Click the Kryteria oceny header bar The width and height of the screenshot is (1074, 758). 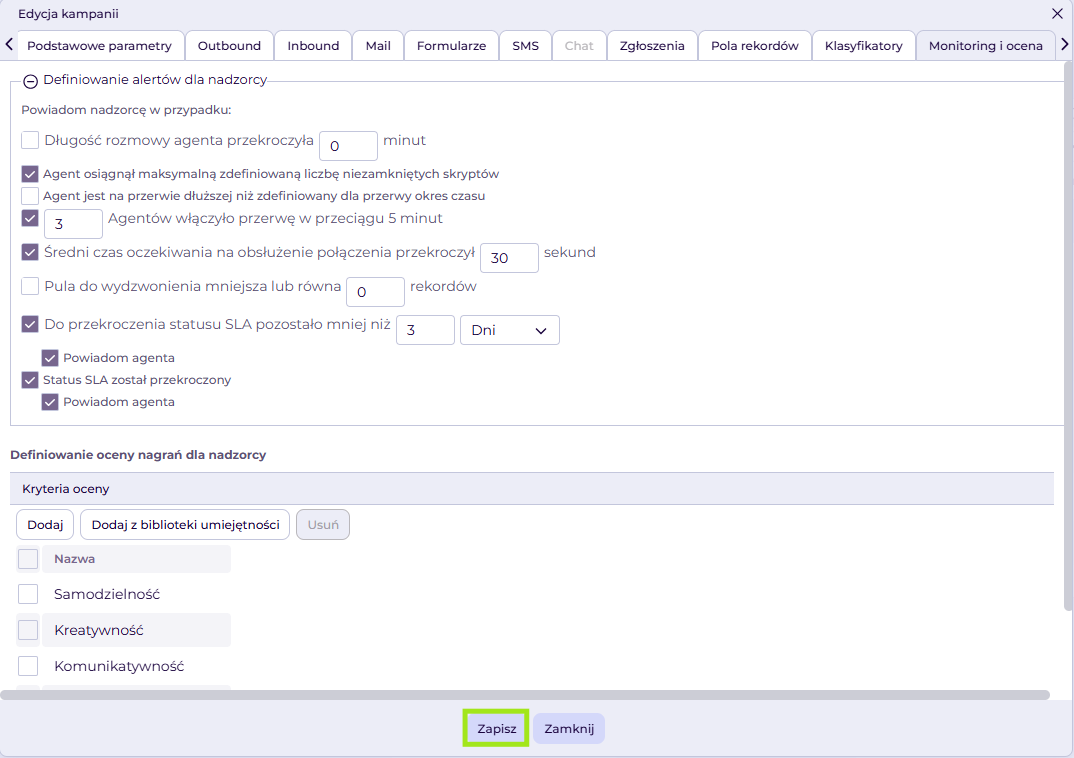point(532,489)
